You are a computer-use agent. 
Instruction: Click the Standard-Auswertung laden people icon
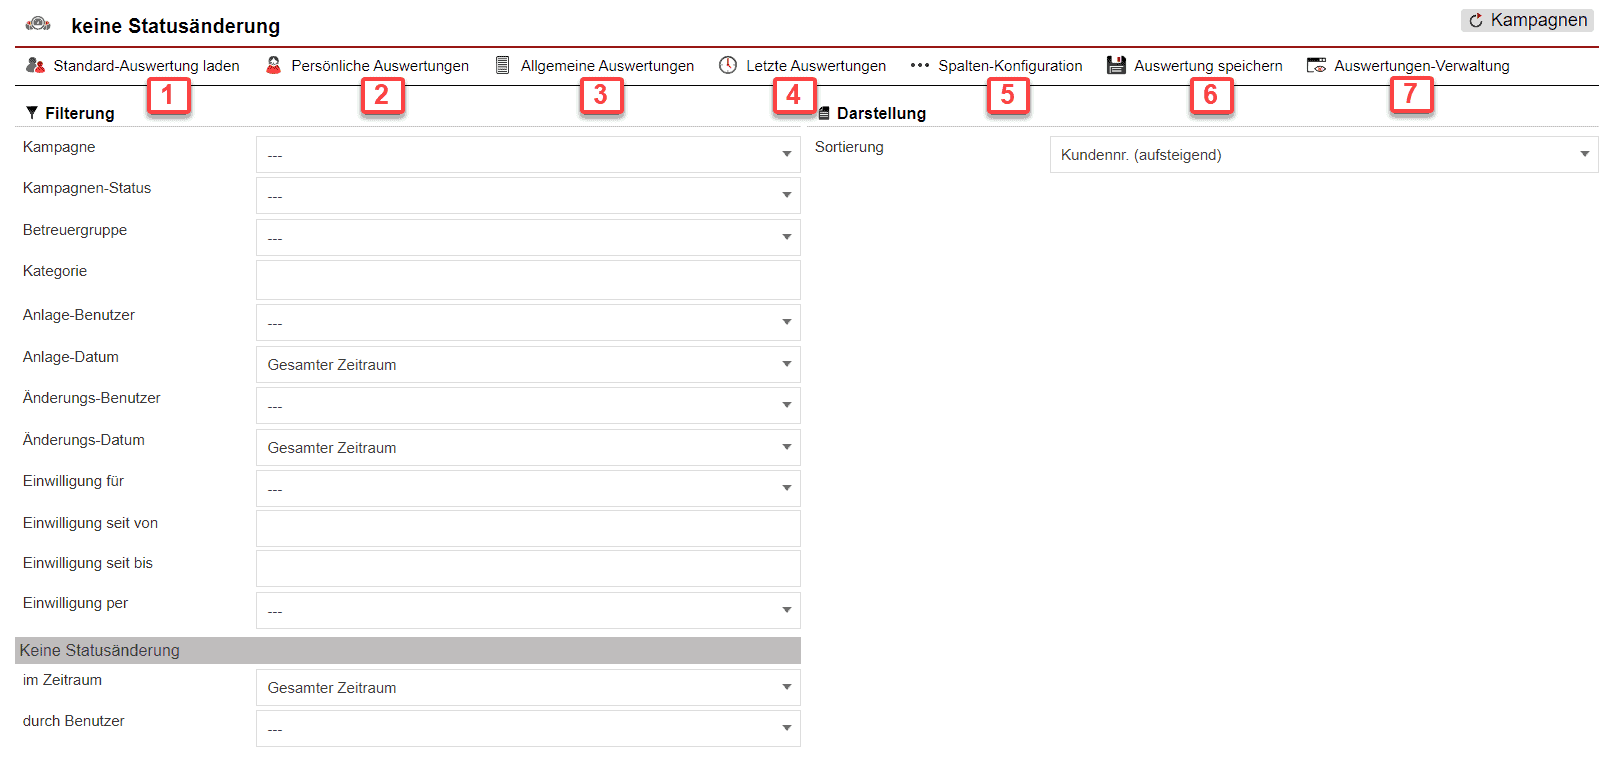(x=35, y=65)
